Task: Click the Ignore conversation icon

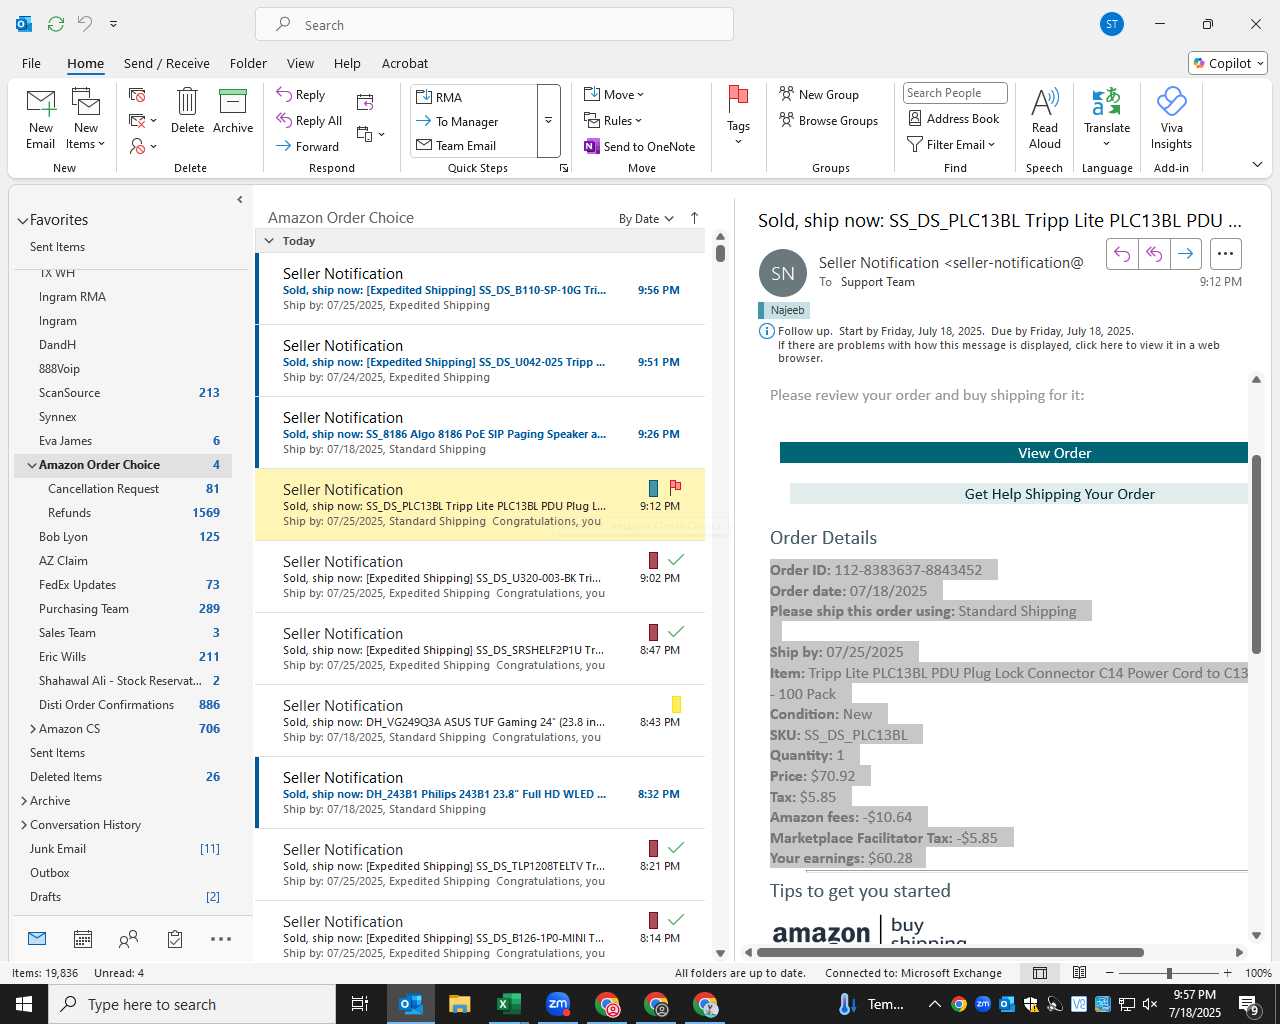Action: click(138, 95)
